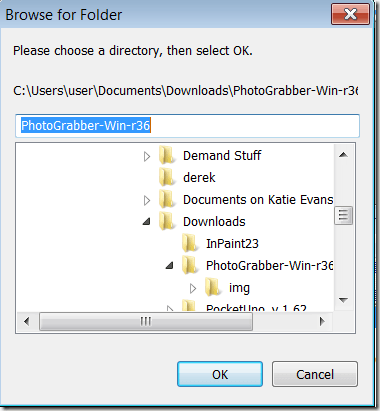Image resolution: width=380 pixels, height=411 pixels.
Task: Expand the img folder node
Action: pos(193,288)
